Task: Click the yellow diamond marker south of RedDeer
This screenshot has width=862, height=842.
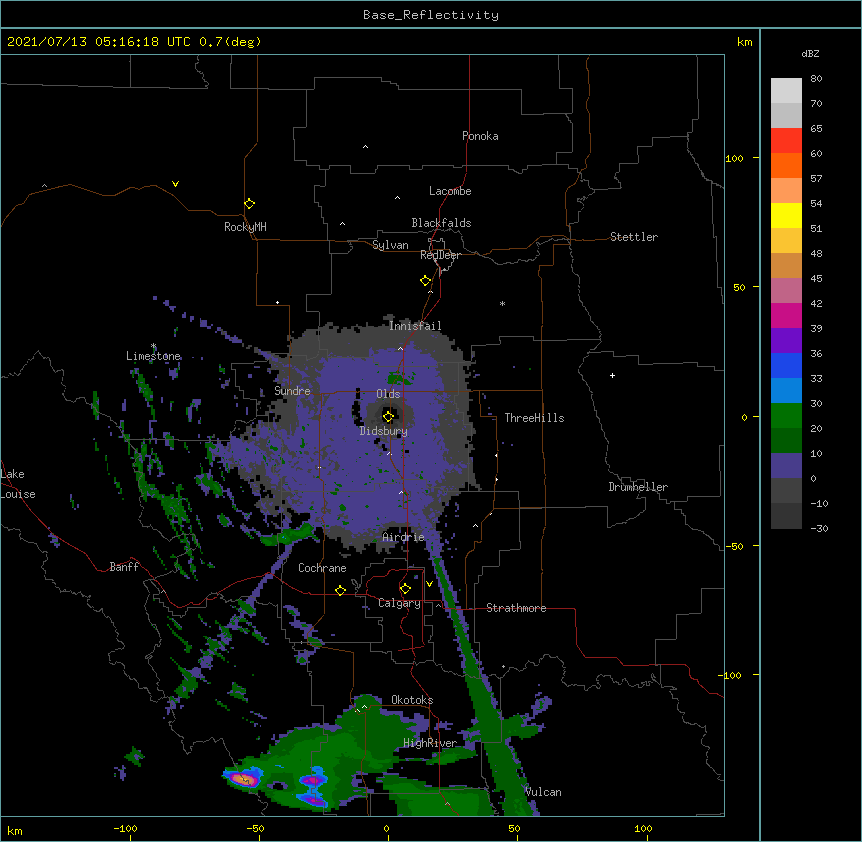Action: point(425,280)
